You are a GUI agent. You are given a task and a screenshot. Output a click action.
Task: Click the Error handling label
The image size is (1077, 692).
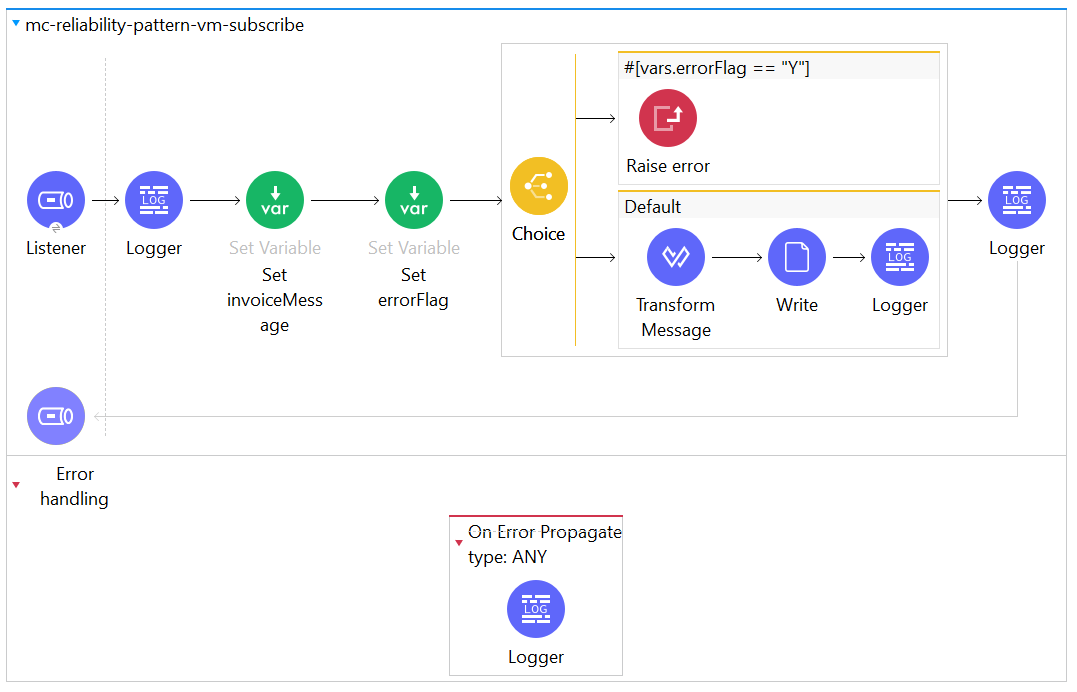pyautogui.click(x=74, y=486)
